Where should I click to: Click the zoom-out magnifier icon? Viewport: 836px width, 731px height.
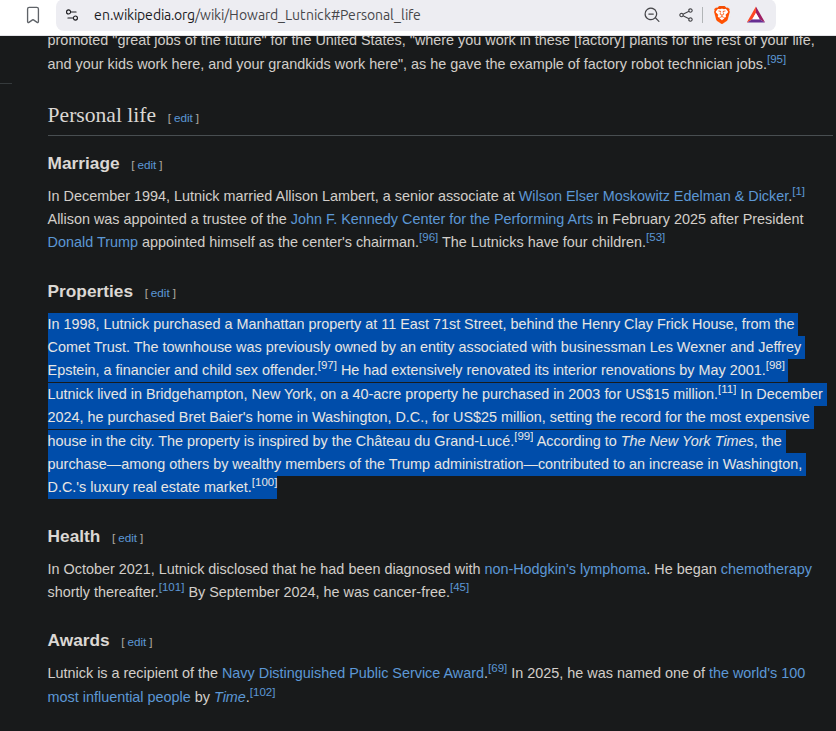[652, 15]
